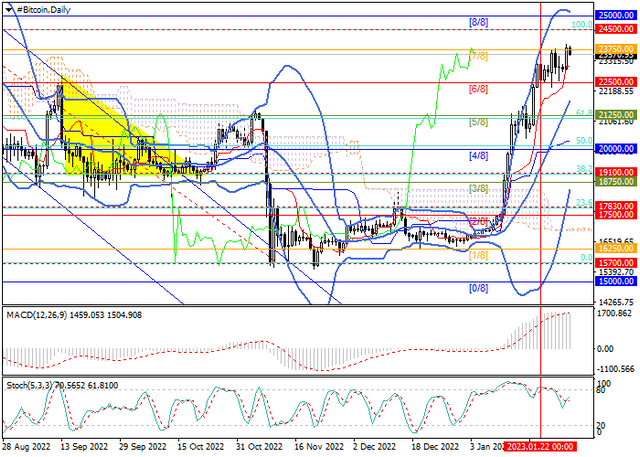Select the 17500.00 red price label
Screen dimensions: 640x457
coord(616,215)
